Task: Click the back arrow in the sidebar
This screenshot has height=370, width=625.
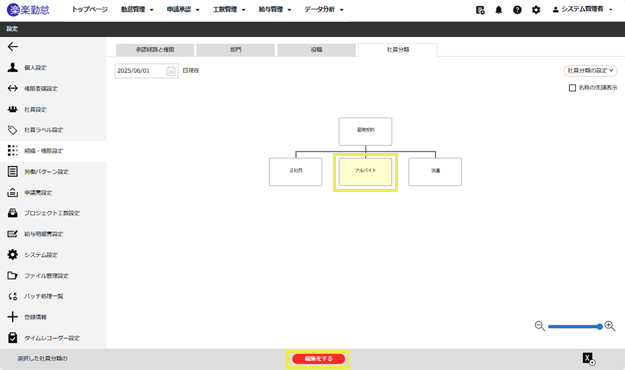Action: point(13,47)
